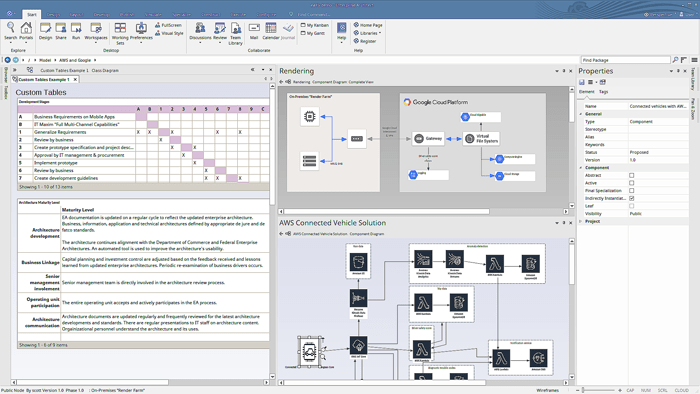
Task: Click the Help book icon
Action: (342, 28)
